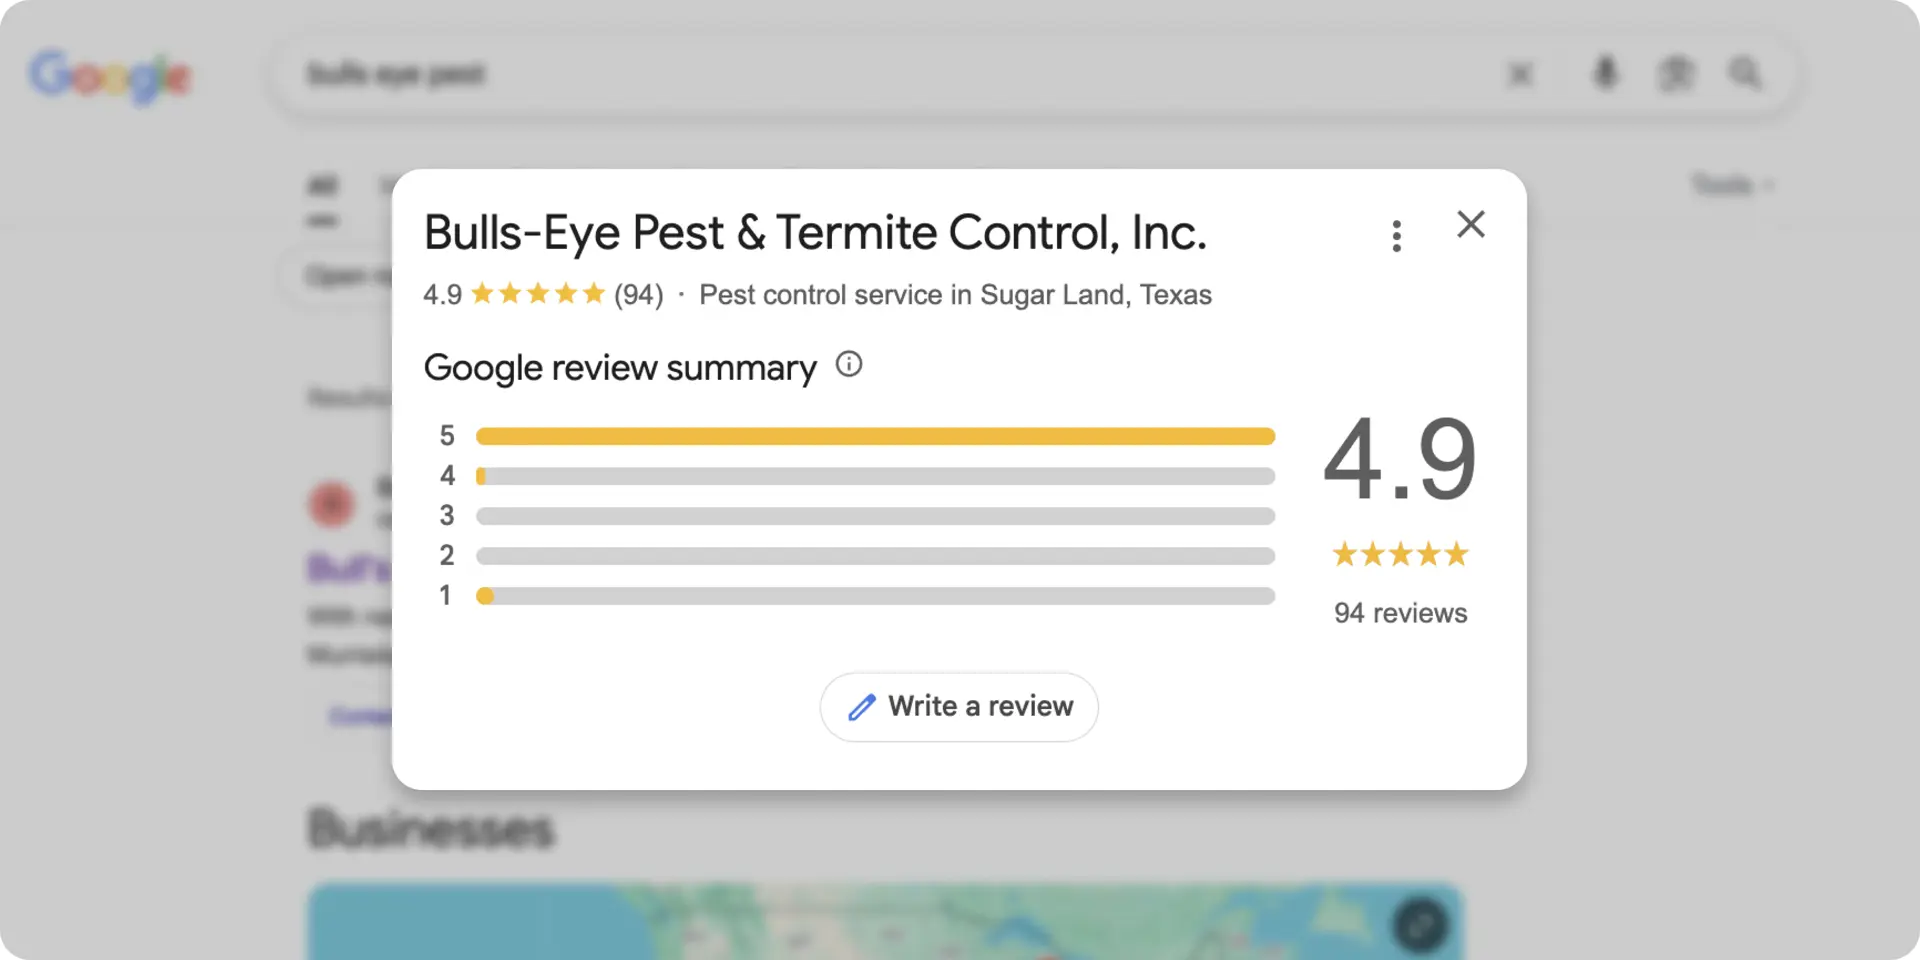Viewport: 1920px width, 960px height.
Task: Select the 3-star rating bar
Action: [x=875, y=516]
